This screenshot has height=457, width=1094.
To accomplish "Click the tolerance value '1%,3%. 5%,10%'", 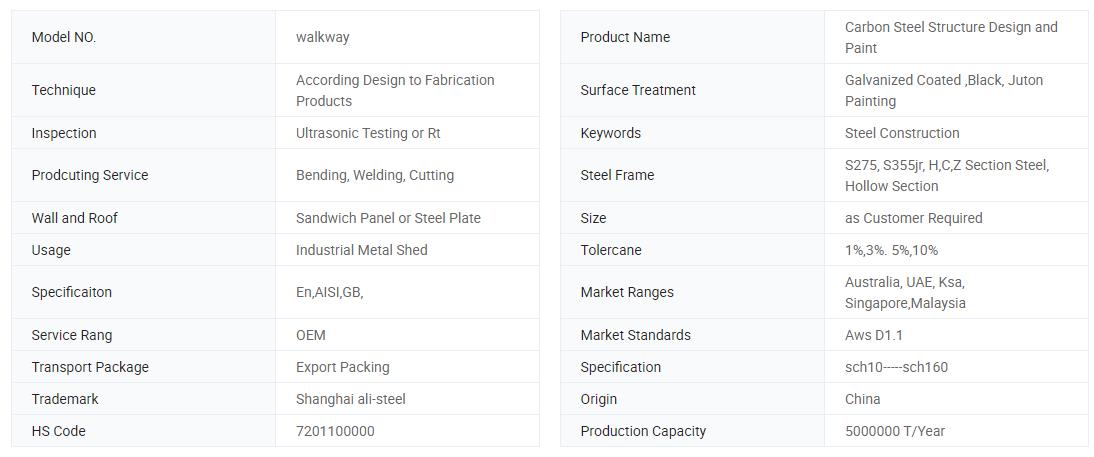I will click(891, 250).
